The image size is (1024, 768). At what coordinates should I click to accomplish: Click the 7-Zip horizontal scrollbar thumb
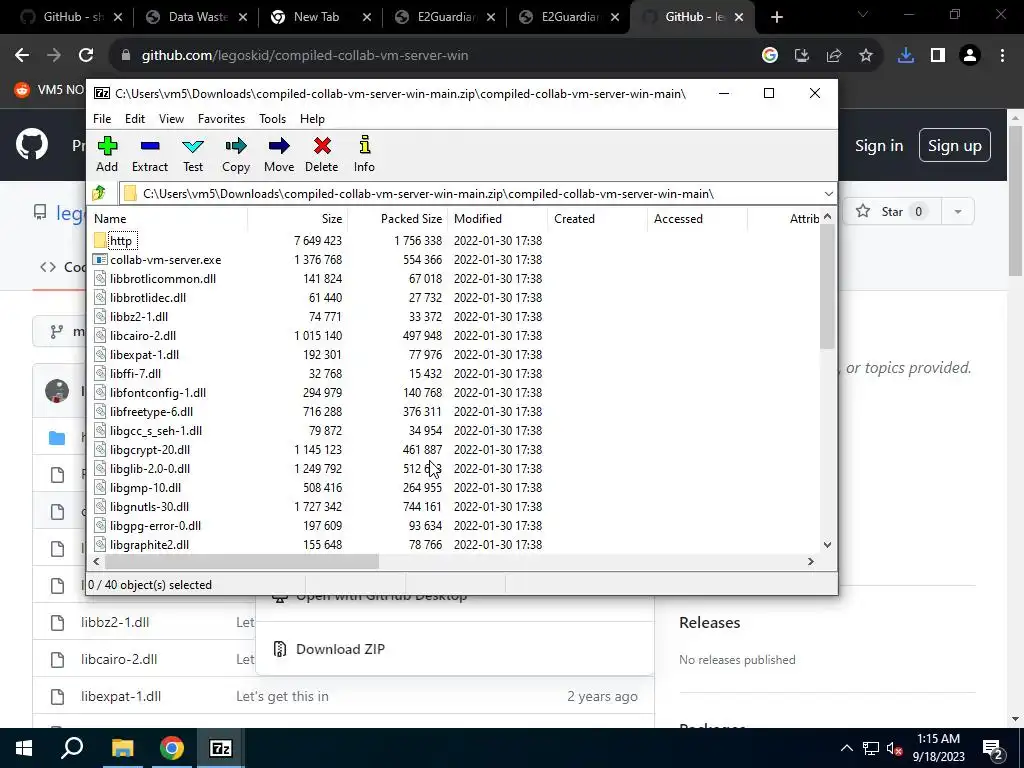(x=241, y=561)
